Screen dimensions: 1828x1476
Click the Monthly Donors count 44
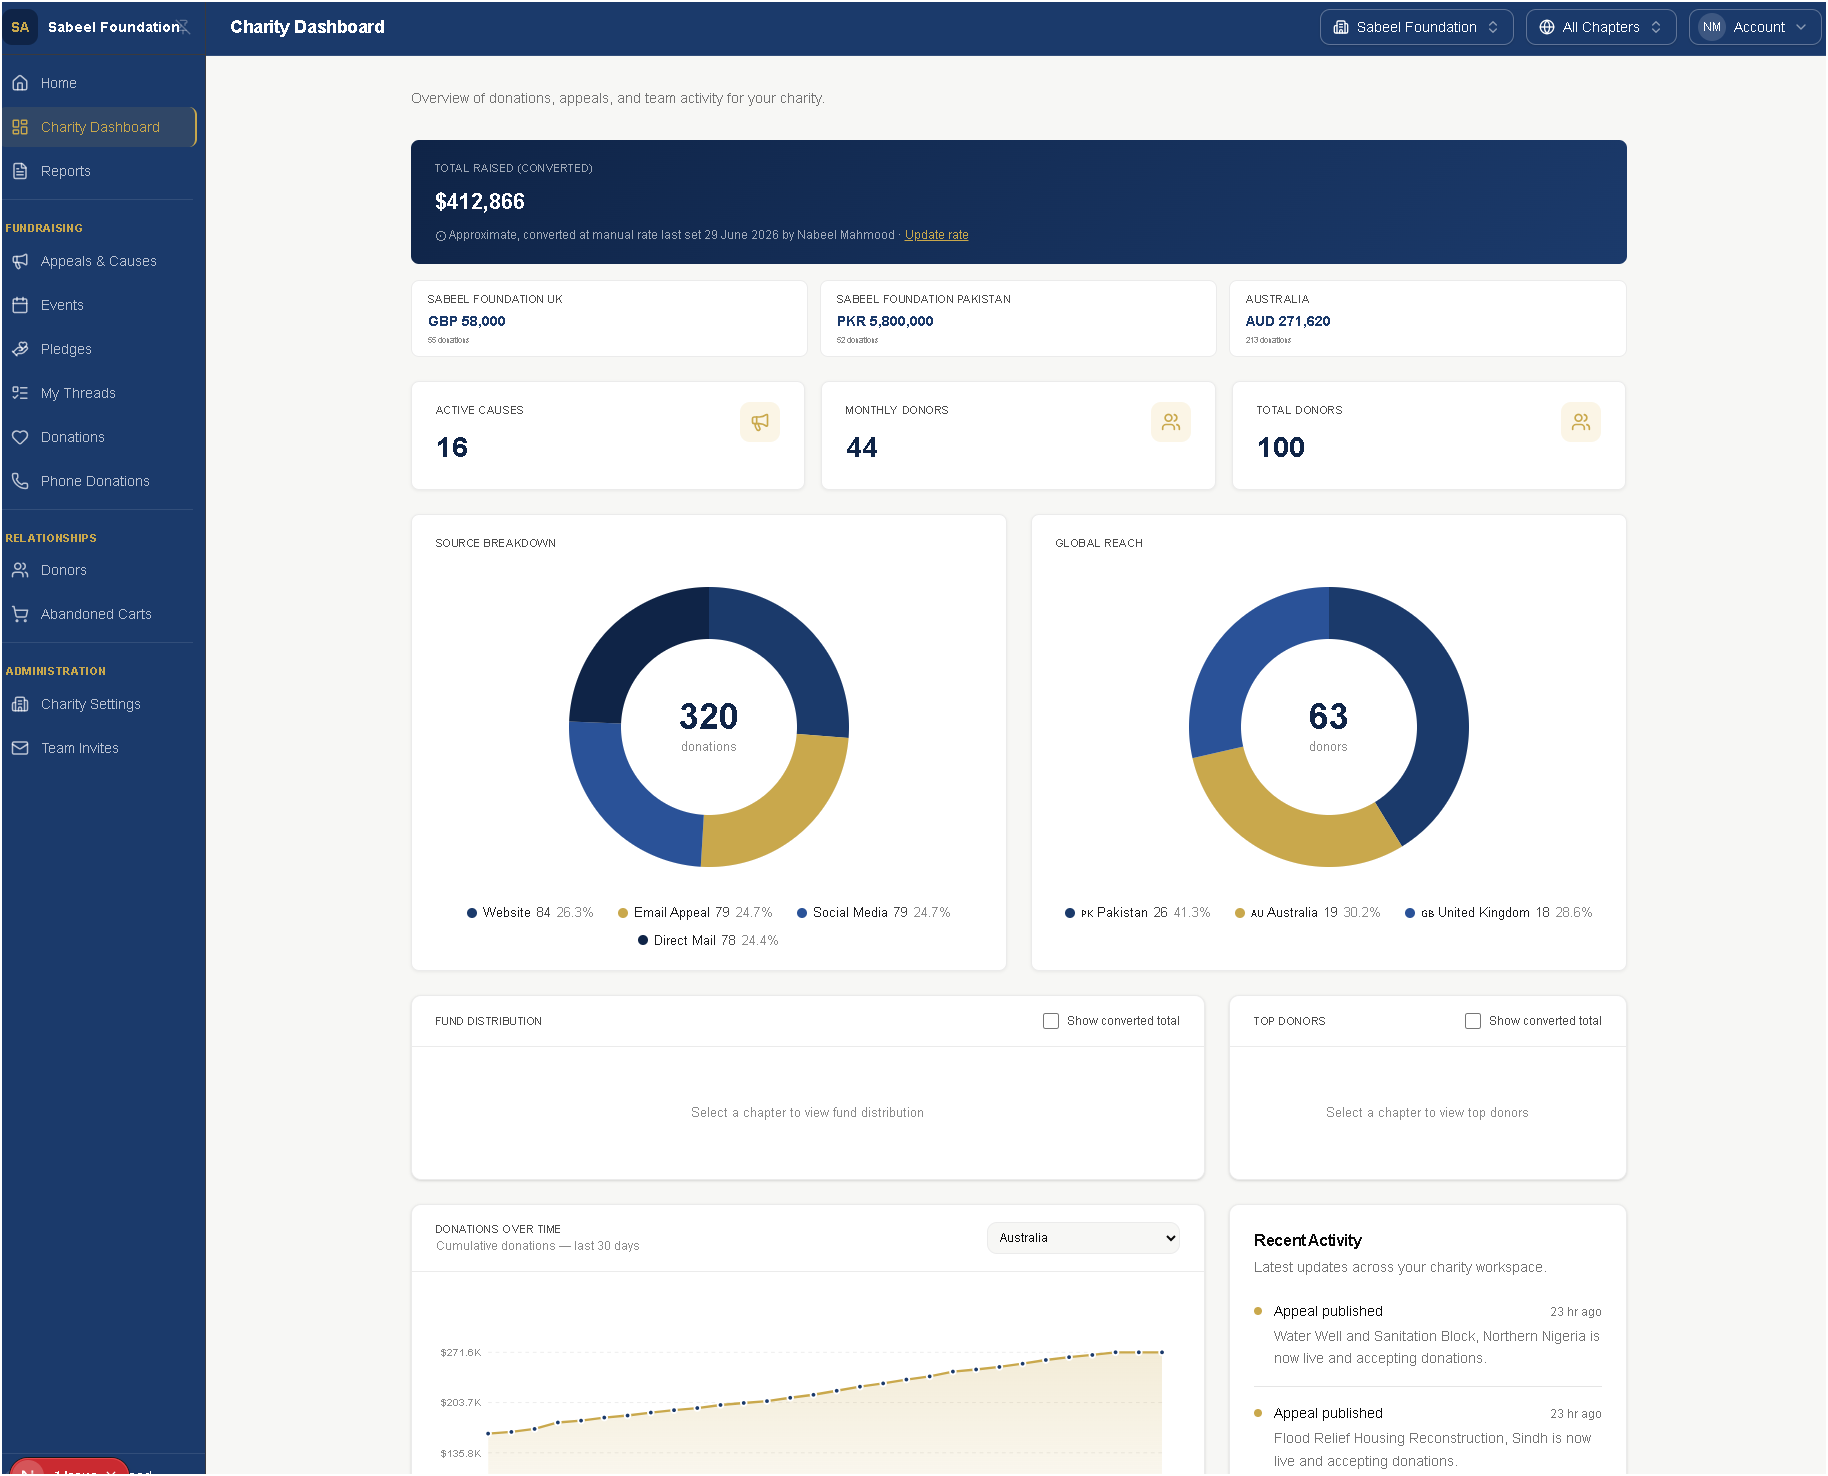tap(862, 448)
